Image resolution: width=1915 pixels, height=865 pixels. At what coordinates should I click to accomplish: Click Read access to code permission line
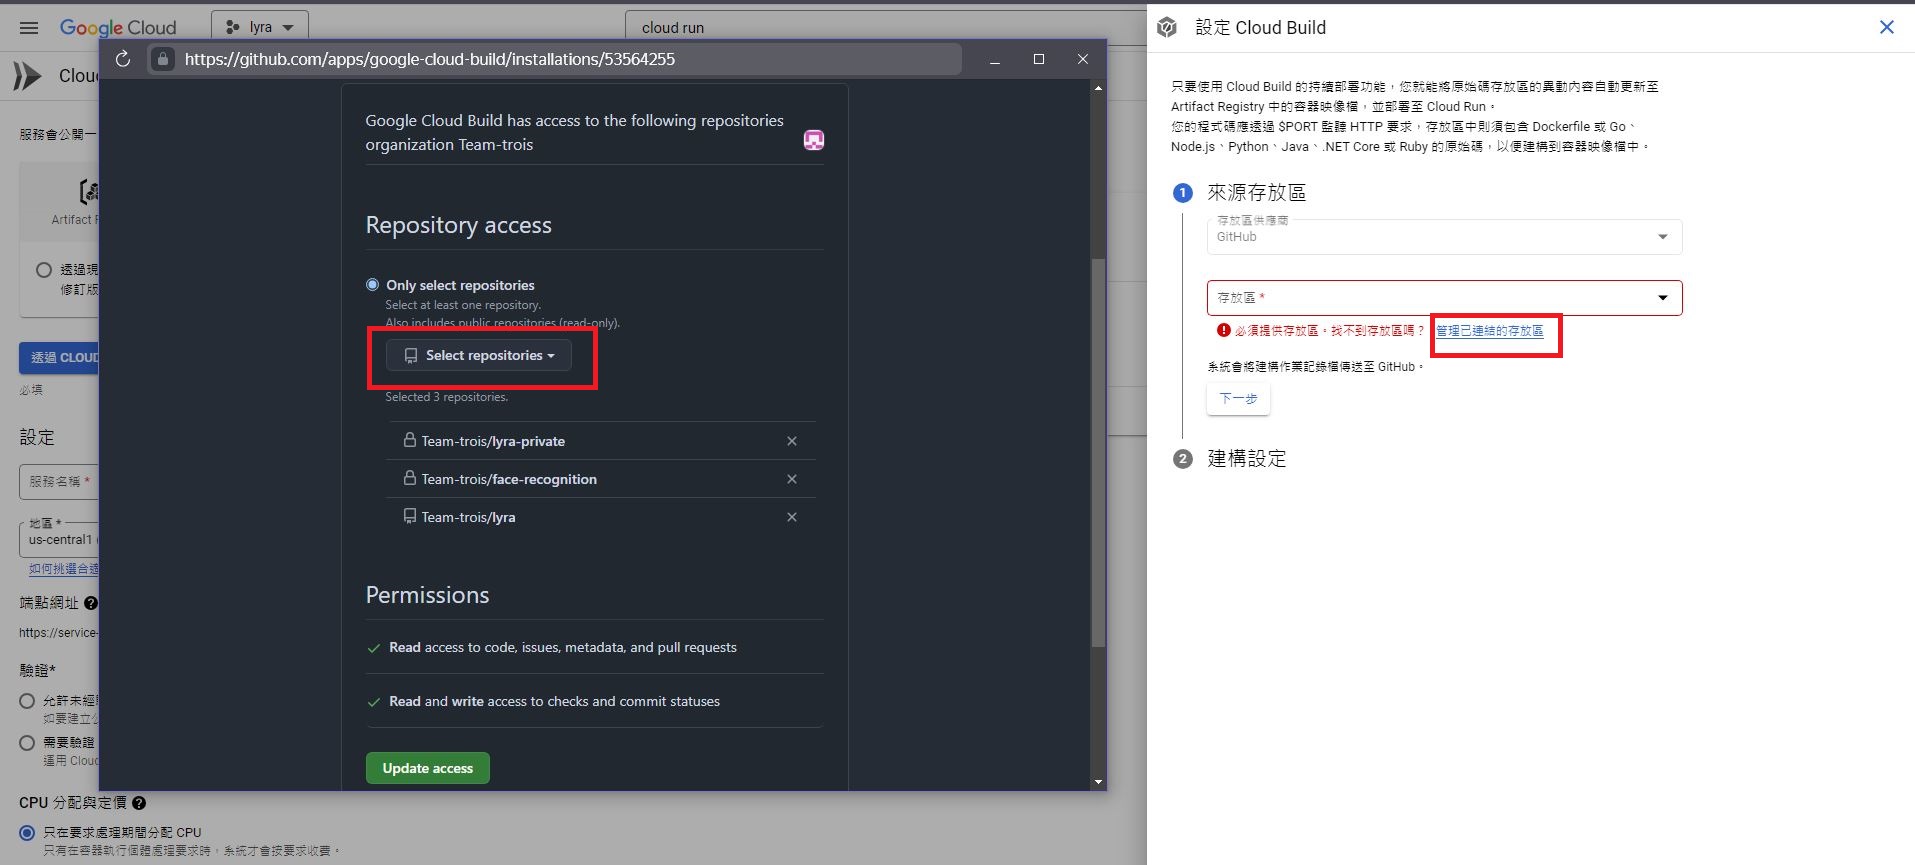click(563, 648)
